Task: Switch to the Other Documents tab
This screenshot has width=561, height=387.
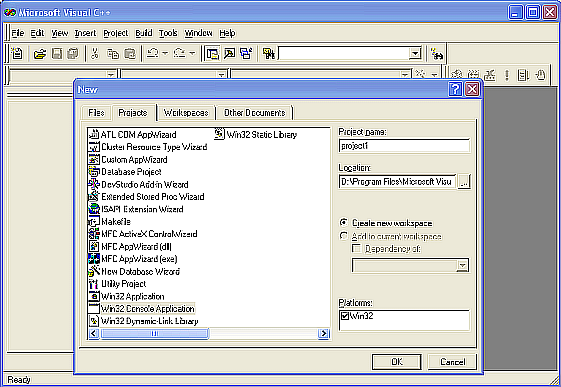Action: 254,113
